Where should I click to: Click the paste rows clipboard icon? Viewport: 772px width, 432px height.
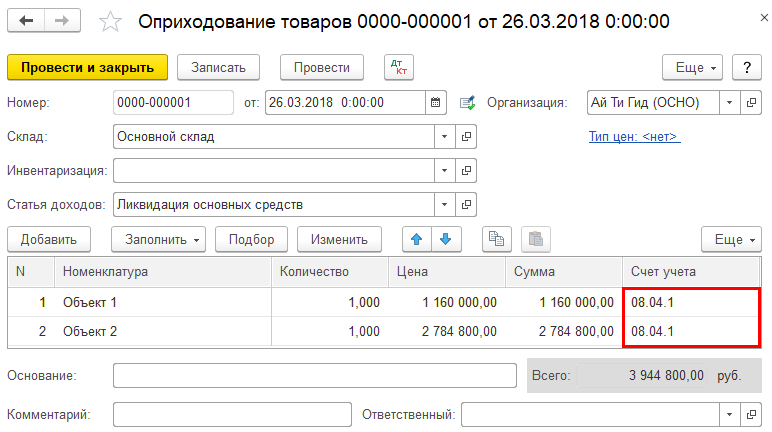(536, 239)
